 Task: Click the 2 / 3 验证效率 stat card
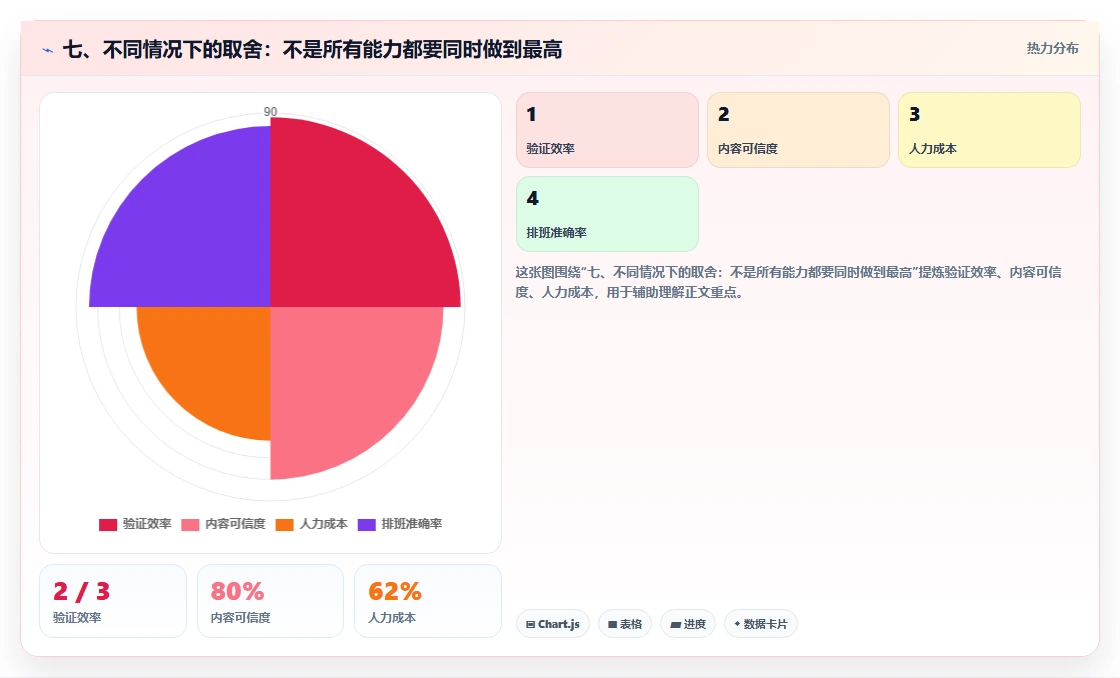pyautogui.click(x=113, y=601)
